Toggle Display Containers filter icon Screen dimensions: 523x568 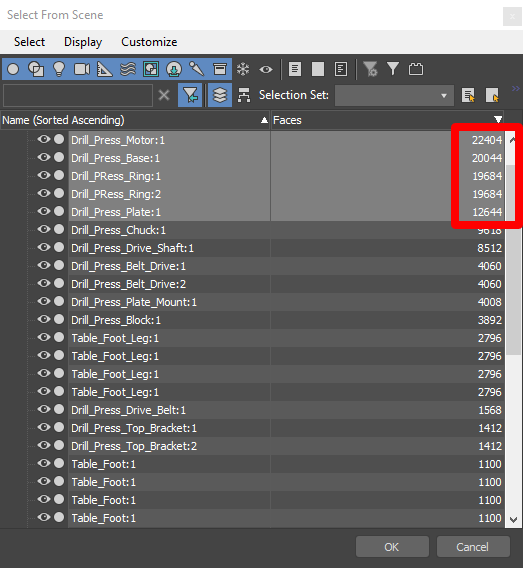pos(219,69)
